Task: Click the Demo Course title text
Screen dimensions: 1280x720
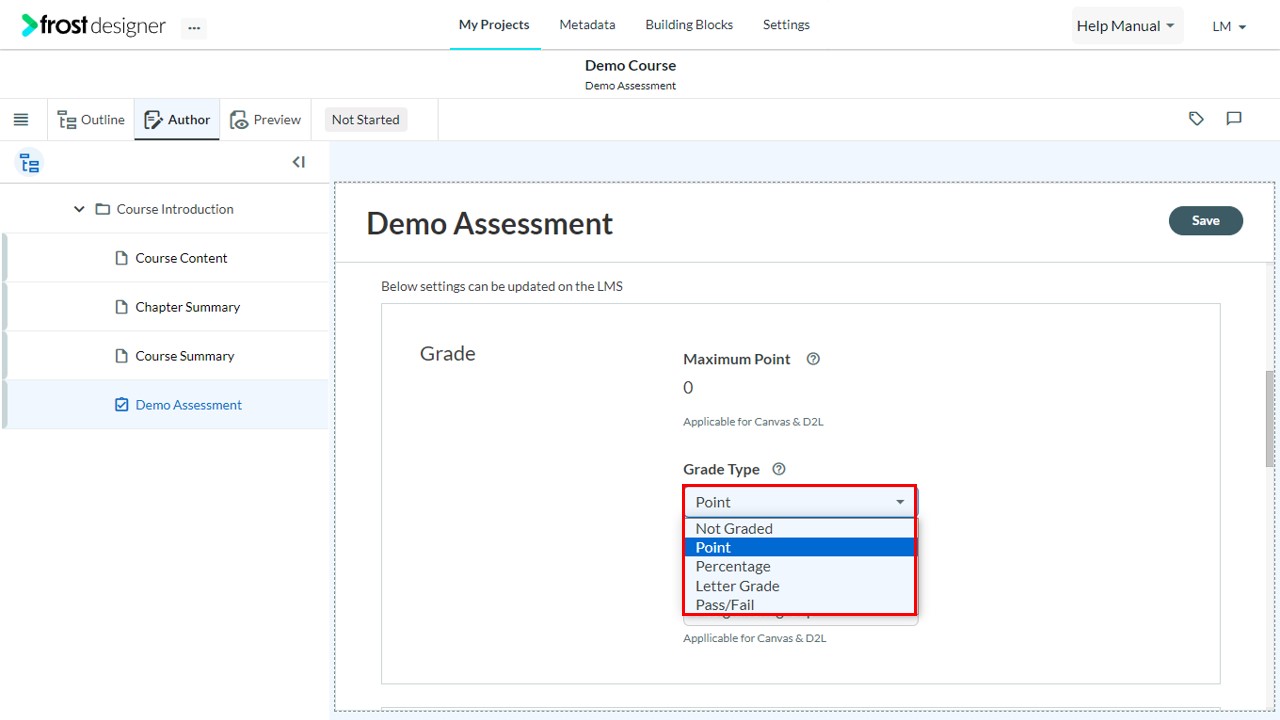Action: click(x=630, y=65)
